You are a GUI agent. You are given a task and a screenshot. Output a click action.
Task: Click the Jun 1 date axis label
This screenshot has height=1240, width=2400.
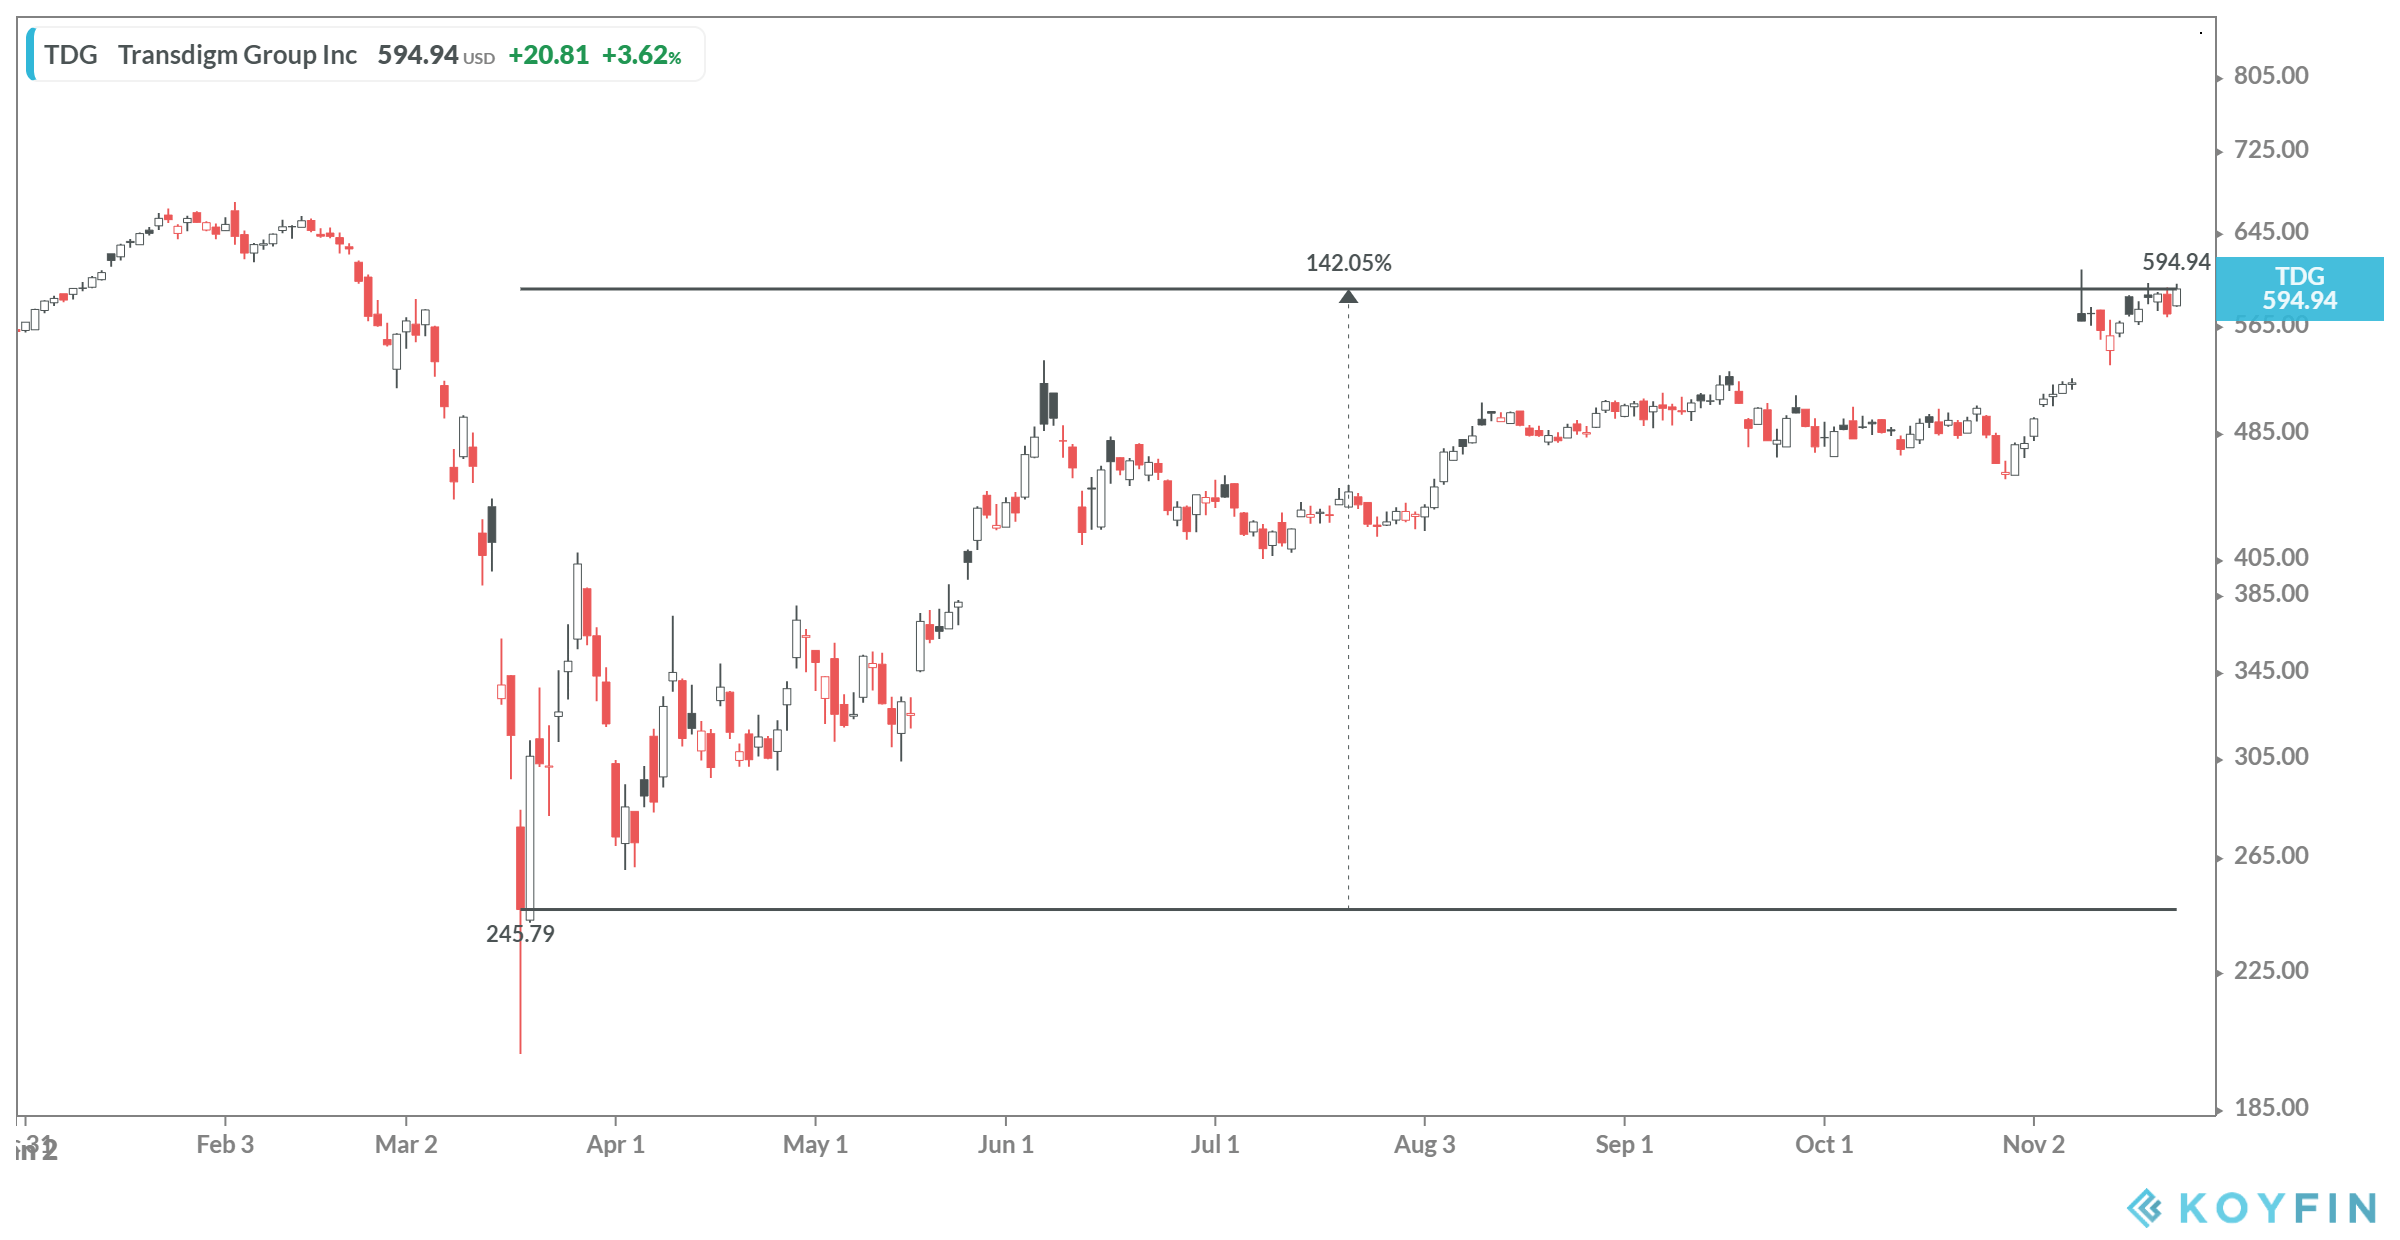(1005, 1145)
